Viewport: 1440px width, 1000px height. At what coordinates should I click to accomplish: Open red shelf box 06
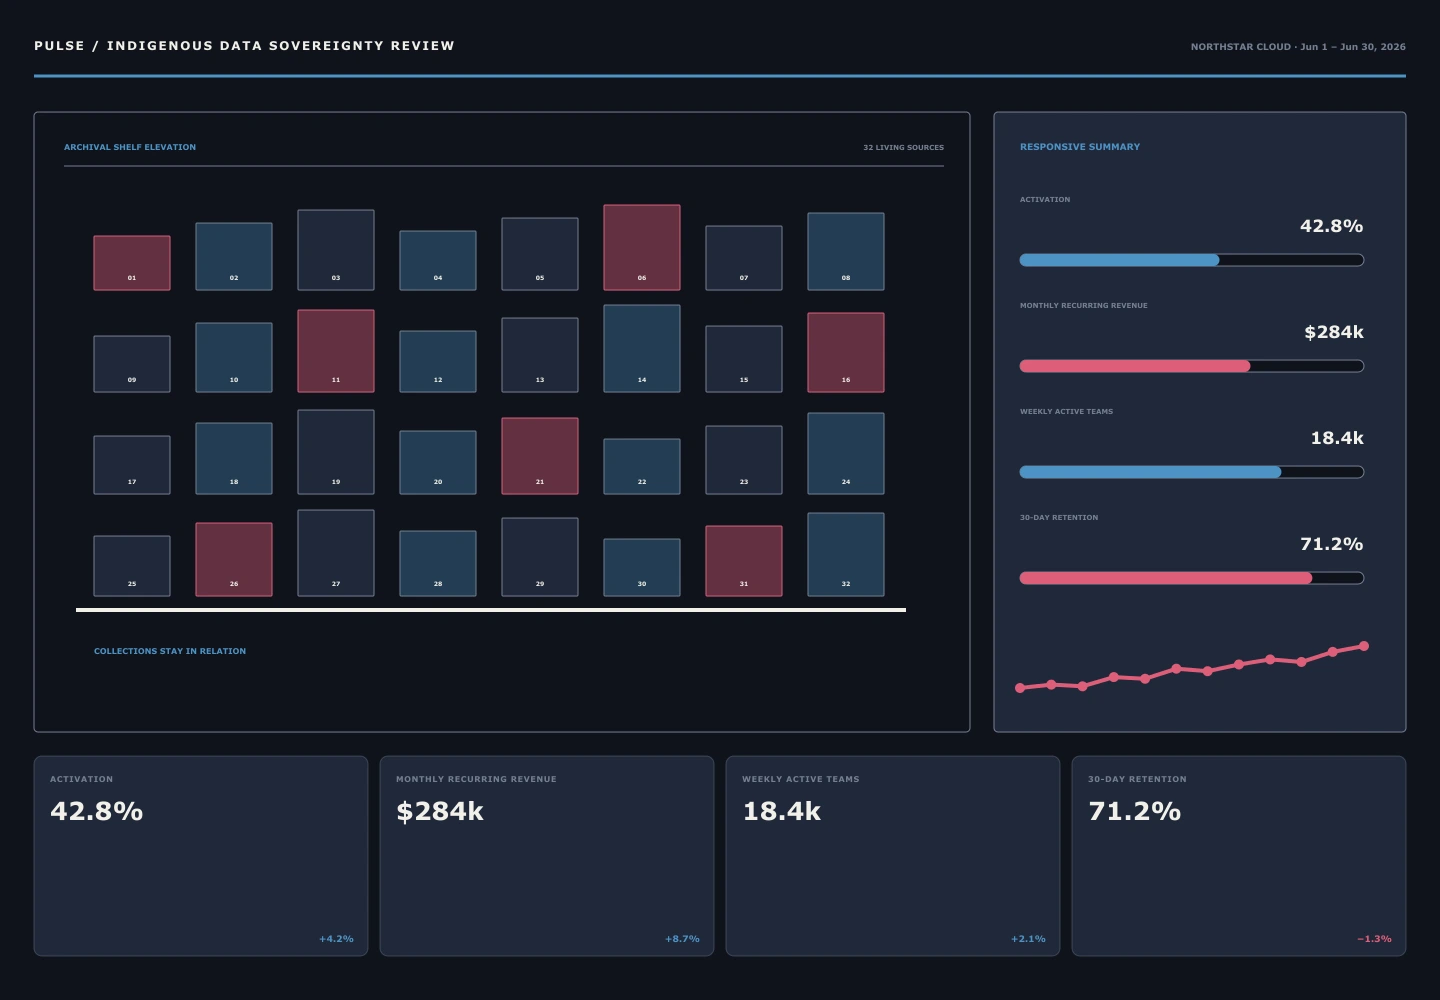coord(642,248)
